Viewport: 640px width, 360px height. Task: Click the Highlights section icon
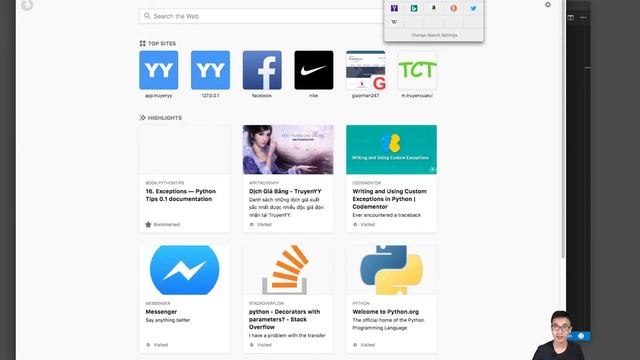[142, 118]
